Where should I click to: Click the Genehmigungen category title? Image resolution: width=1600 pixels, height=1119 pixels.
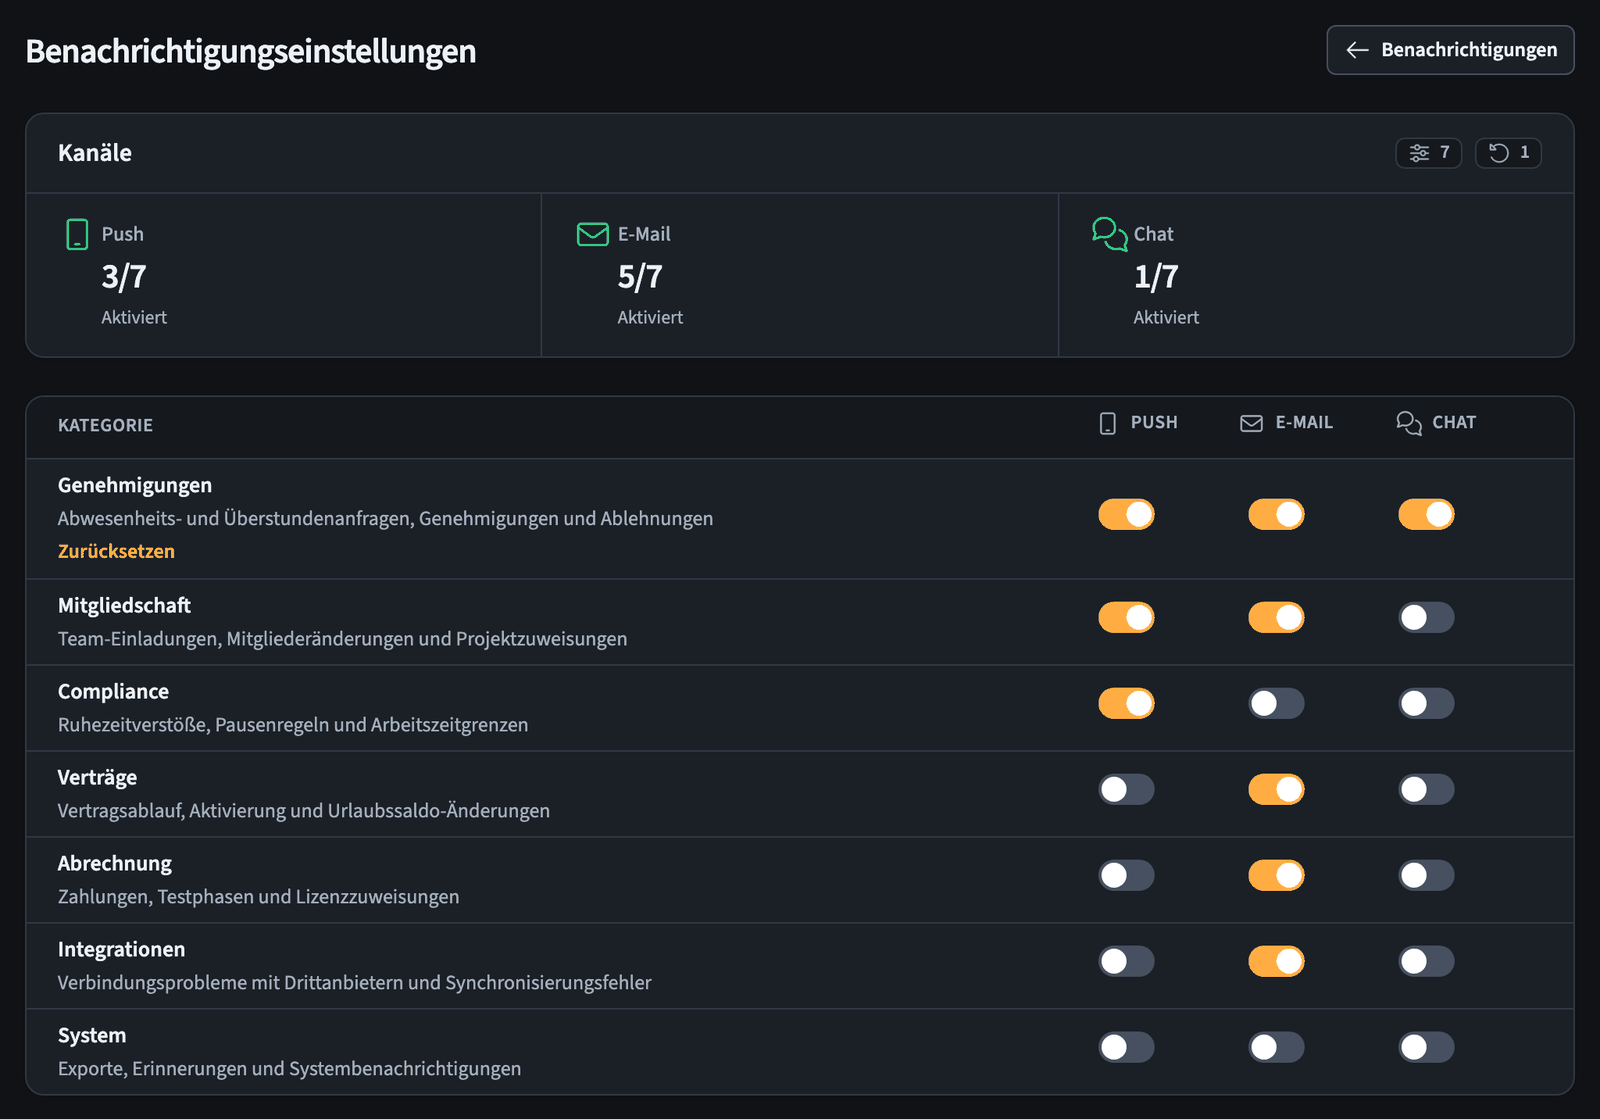coord(135,485)
